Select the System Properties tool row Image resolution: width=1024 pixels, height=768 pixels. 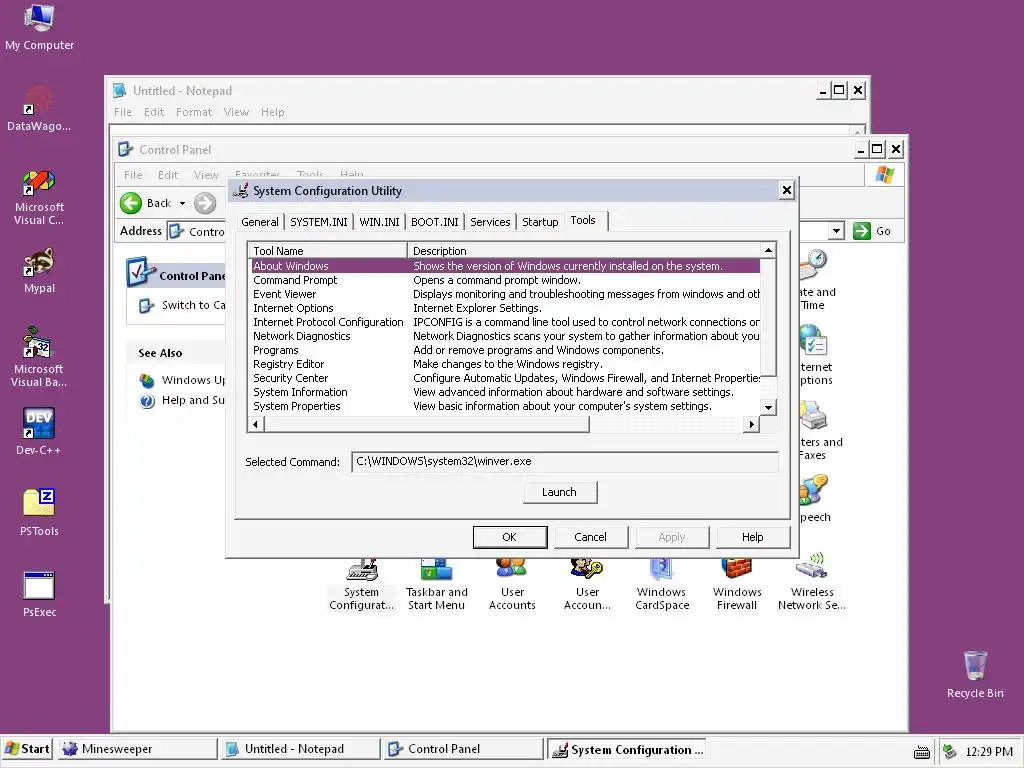point(505,406)
